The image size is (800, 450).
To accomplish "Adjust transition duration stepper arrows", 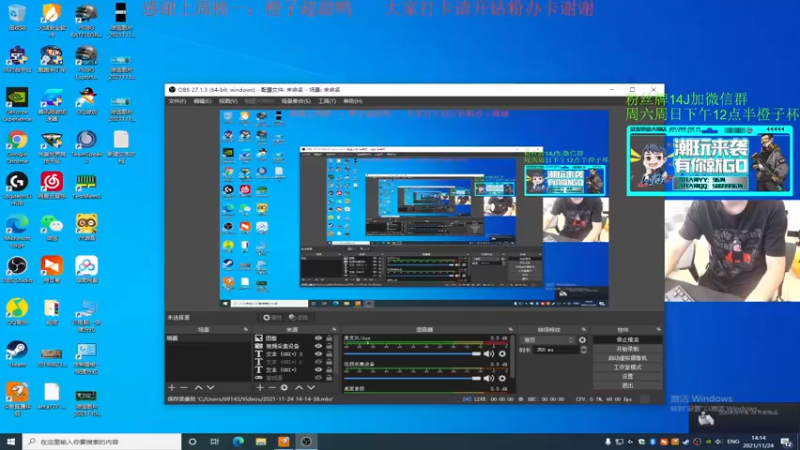I will (x=584, y=350).
